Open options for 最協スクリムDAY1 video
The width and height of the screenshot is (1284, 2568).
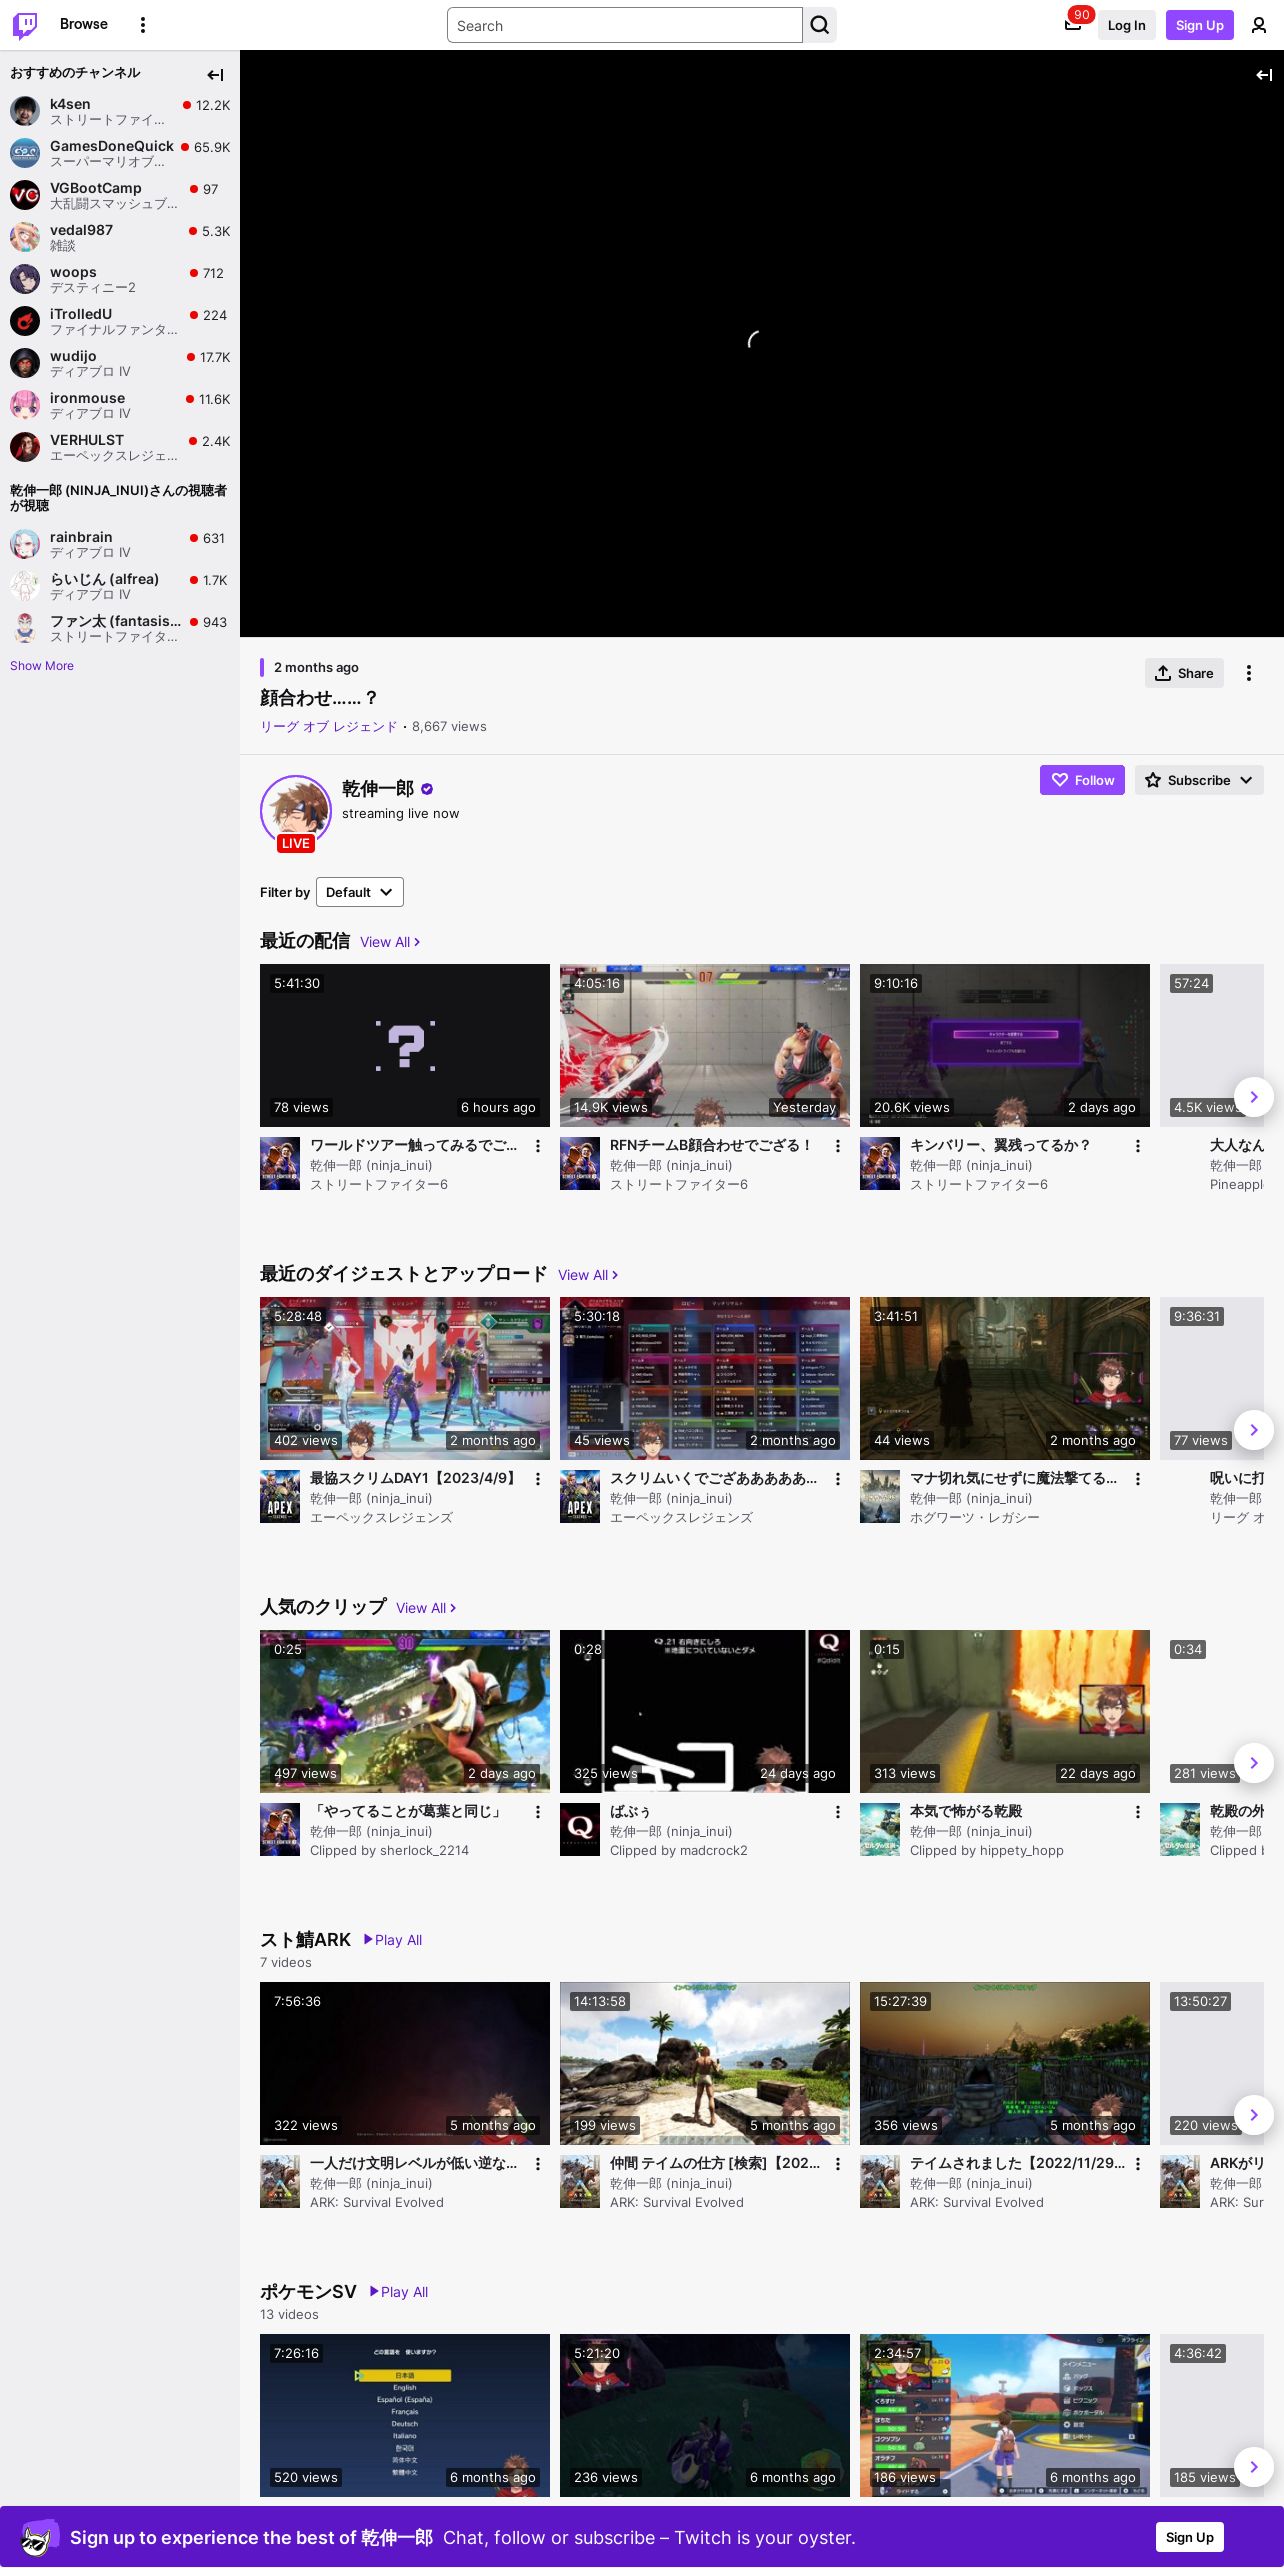tap(538, 1479)
